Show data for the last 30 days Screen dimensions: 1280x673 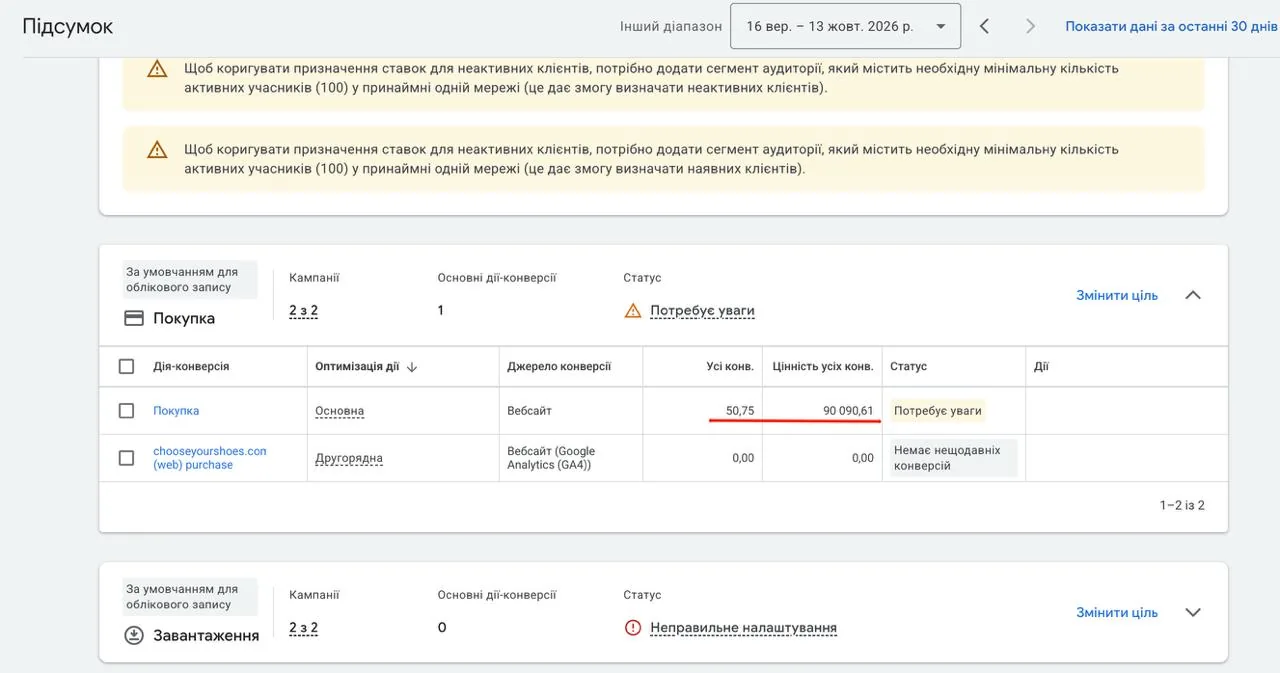[1171, 27]
